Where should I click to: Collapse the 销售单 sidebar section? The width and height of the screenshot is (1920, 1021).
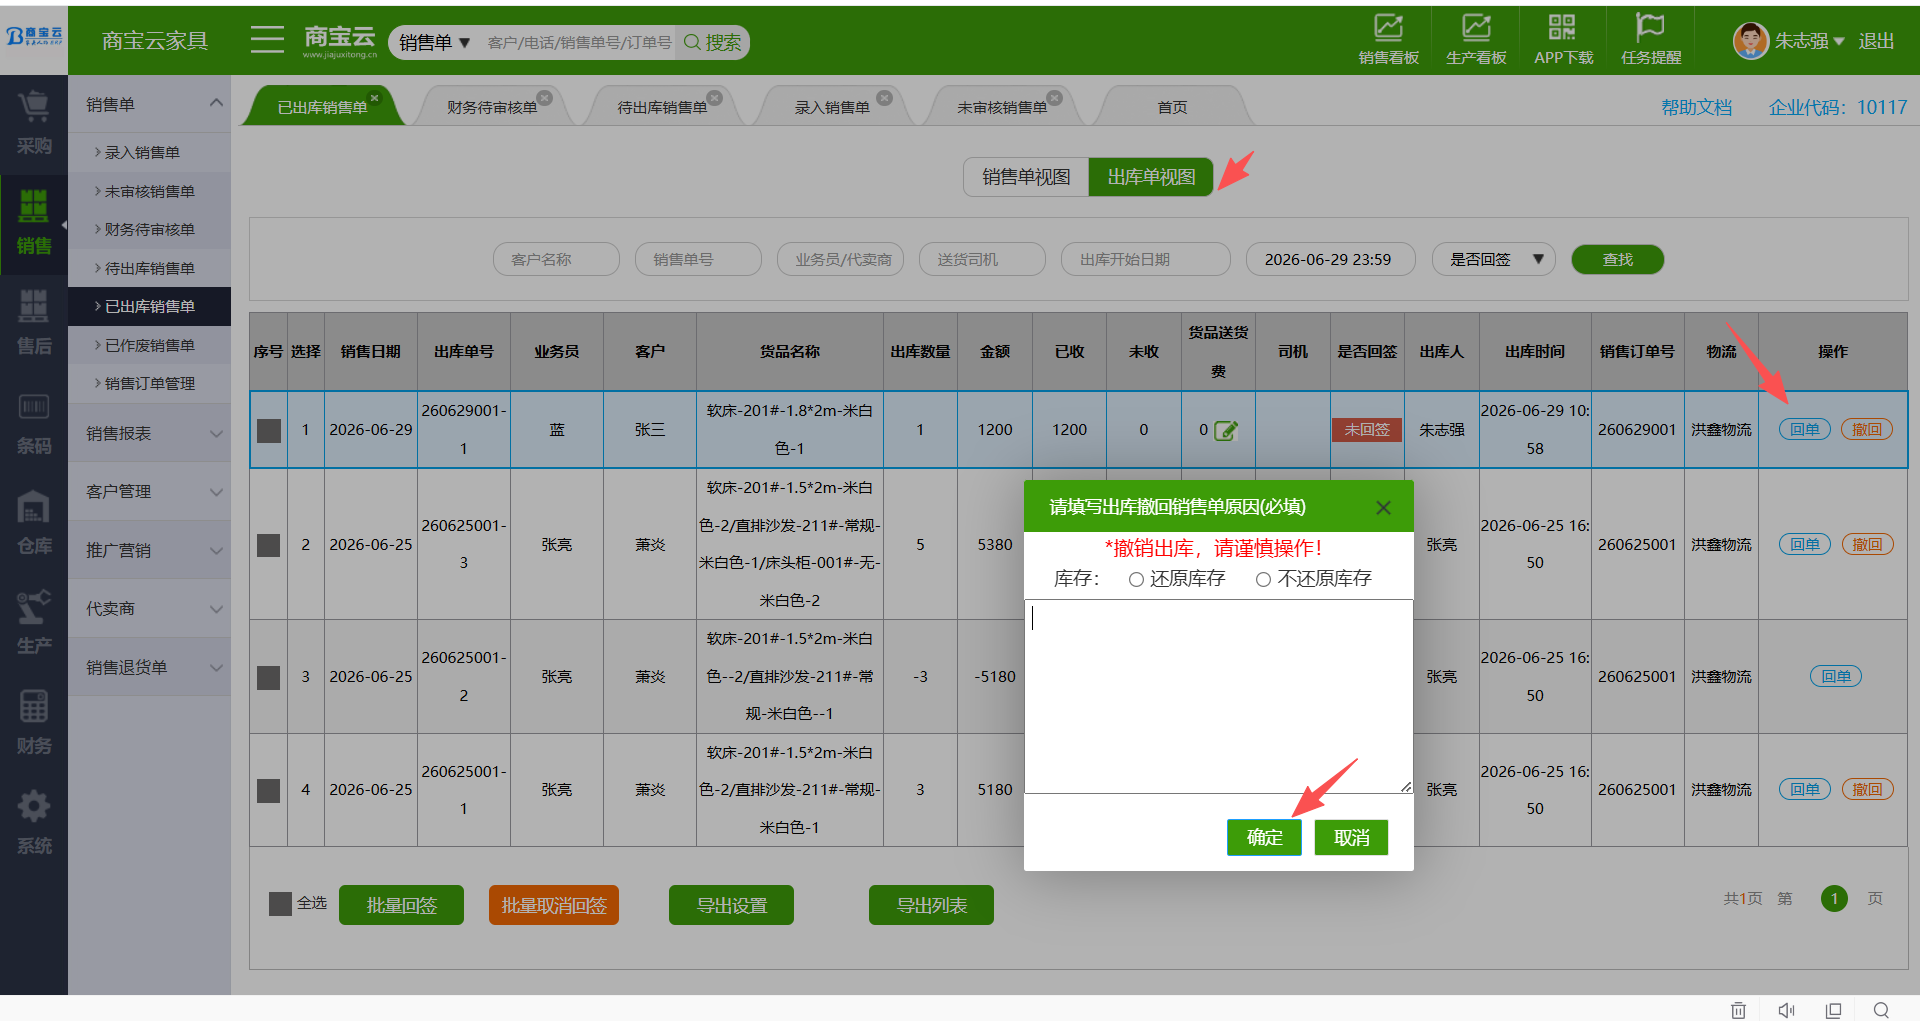[x=216, y=103]
